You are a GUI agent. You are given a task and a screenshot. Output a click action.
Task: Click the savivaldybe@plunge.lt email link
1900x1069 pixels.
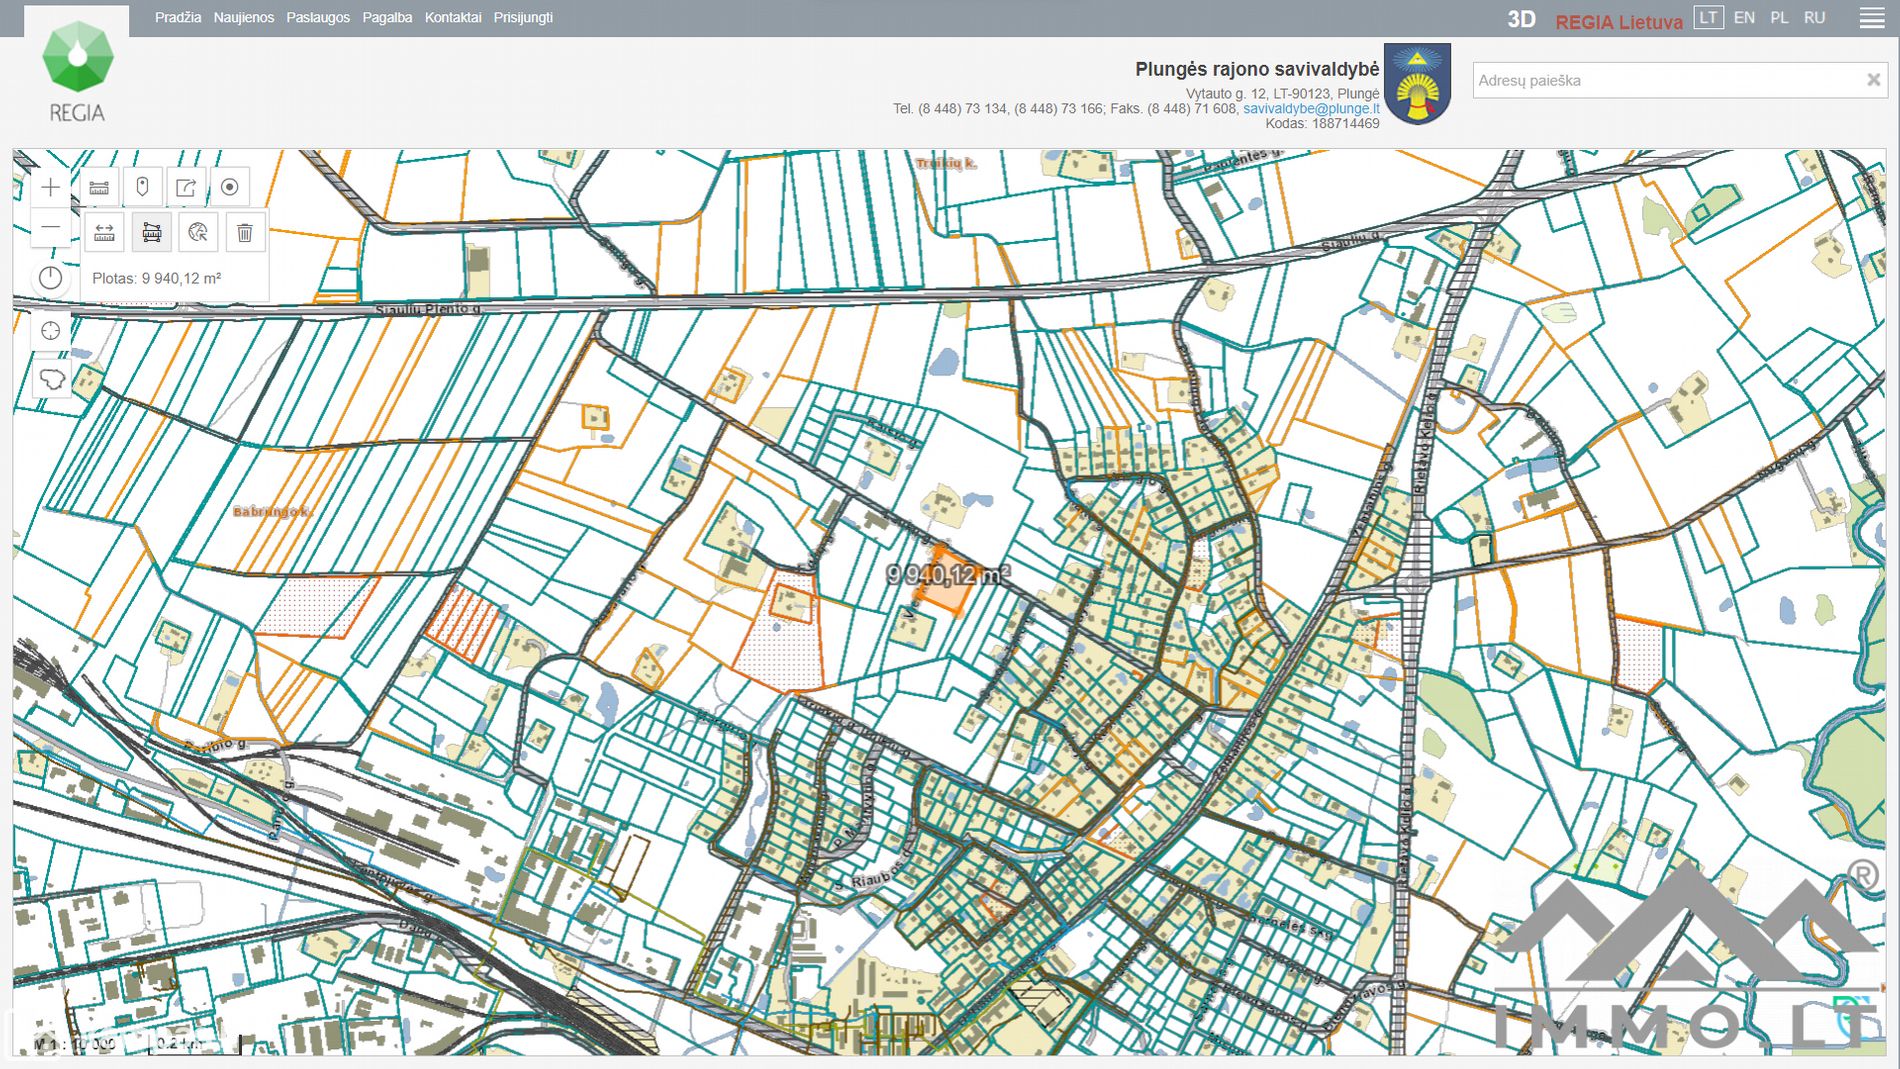pyautogui.click(x=1310, y=108)
